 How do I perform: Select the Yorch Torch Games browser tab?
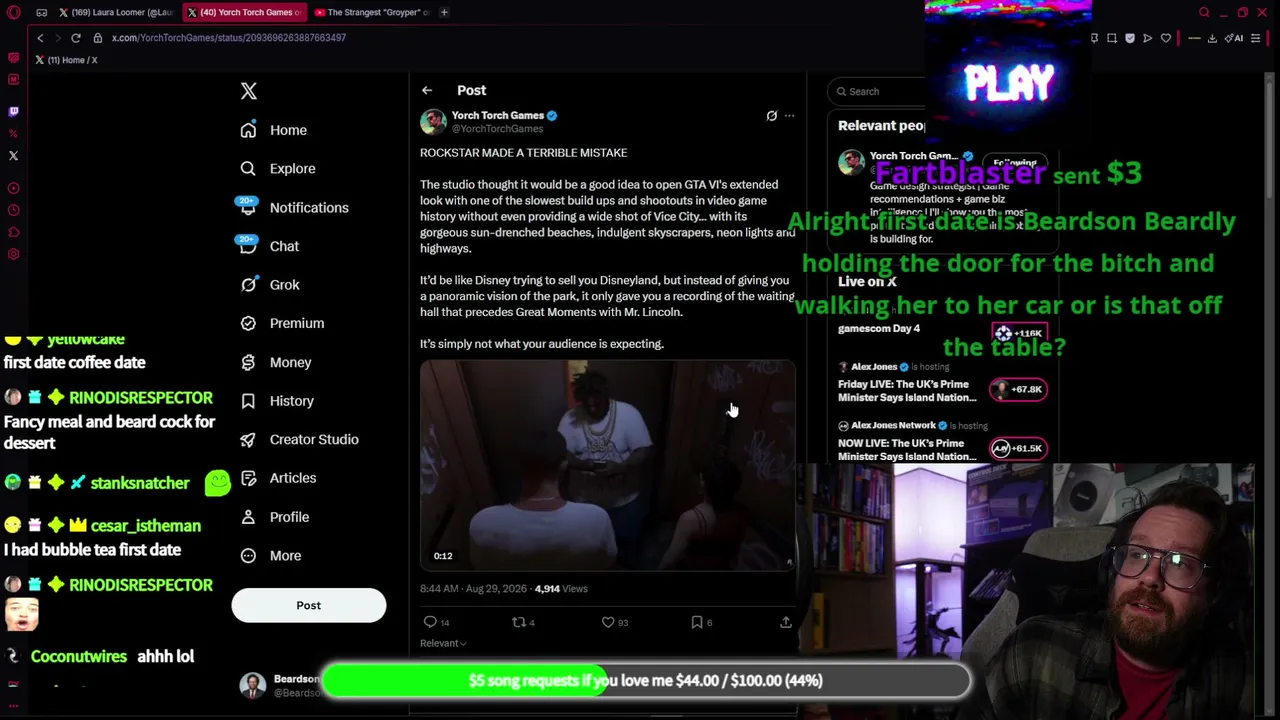pyautogui.click(x=244, y=12)
